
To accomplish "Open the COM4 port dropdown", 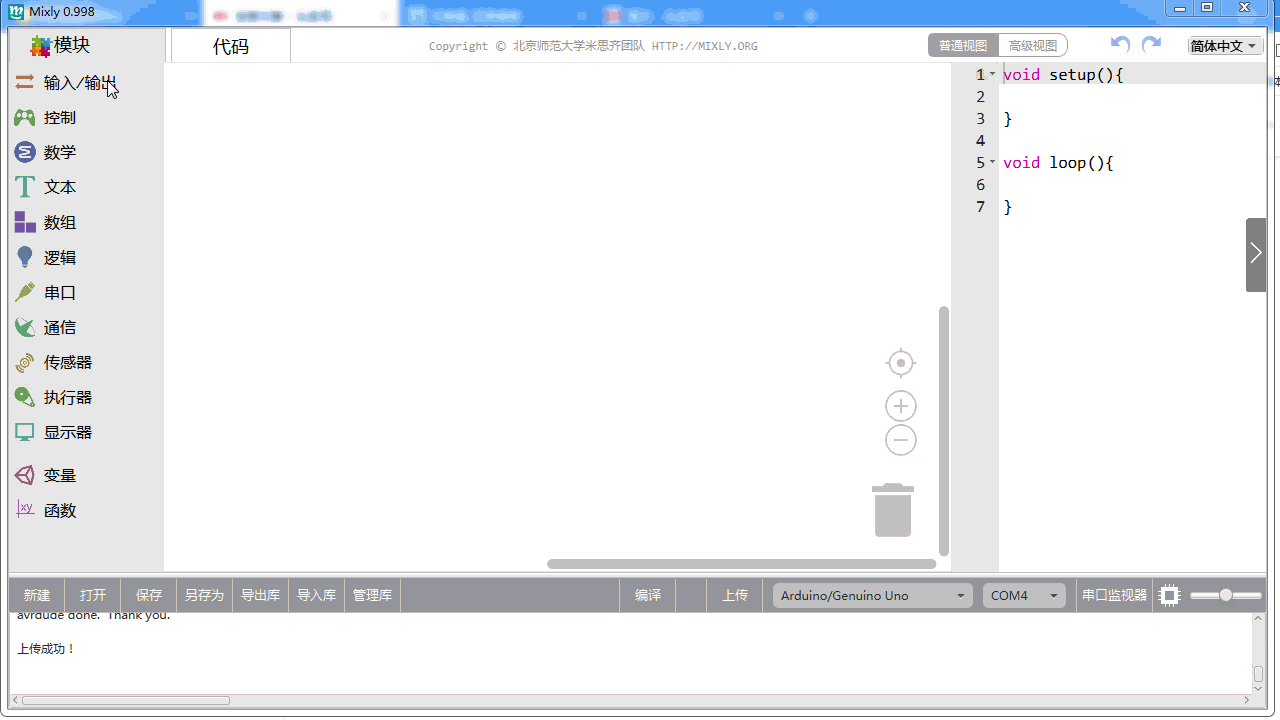I will [x=1025, y=596].
